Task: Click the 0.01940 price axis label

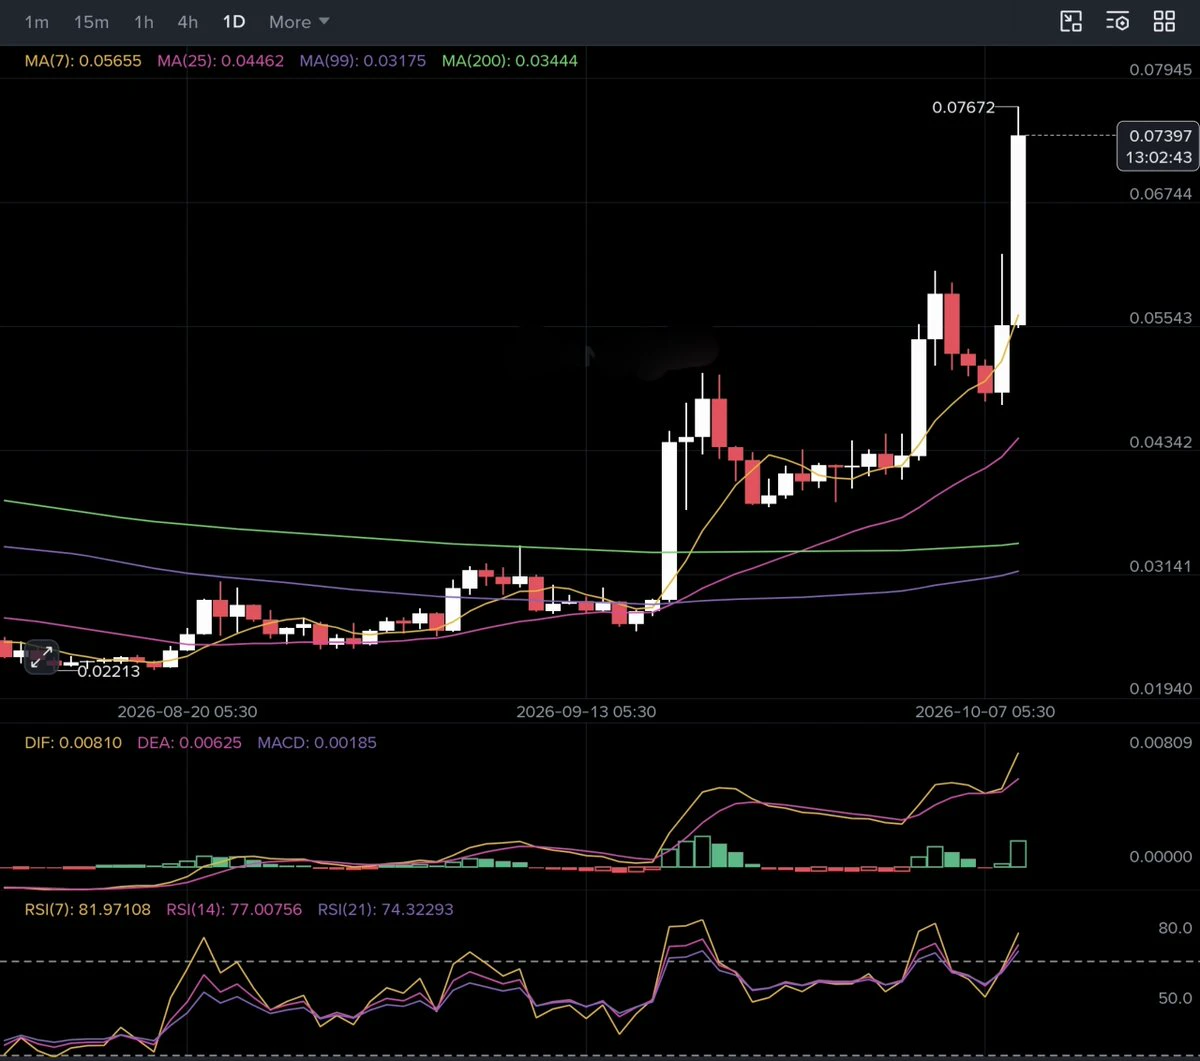Action: click(x=1160, y=689)
